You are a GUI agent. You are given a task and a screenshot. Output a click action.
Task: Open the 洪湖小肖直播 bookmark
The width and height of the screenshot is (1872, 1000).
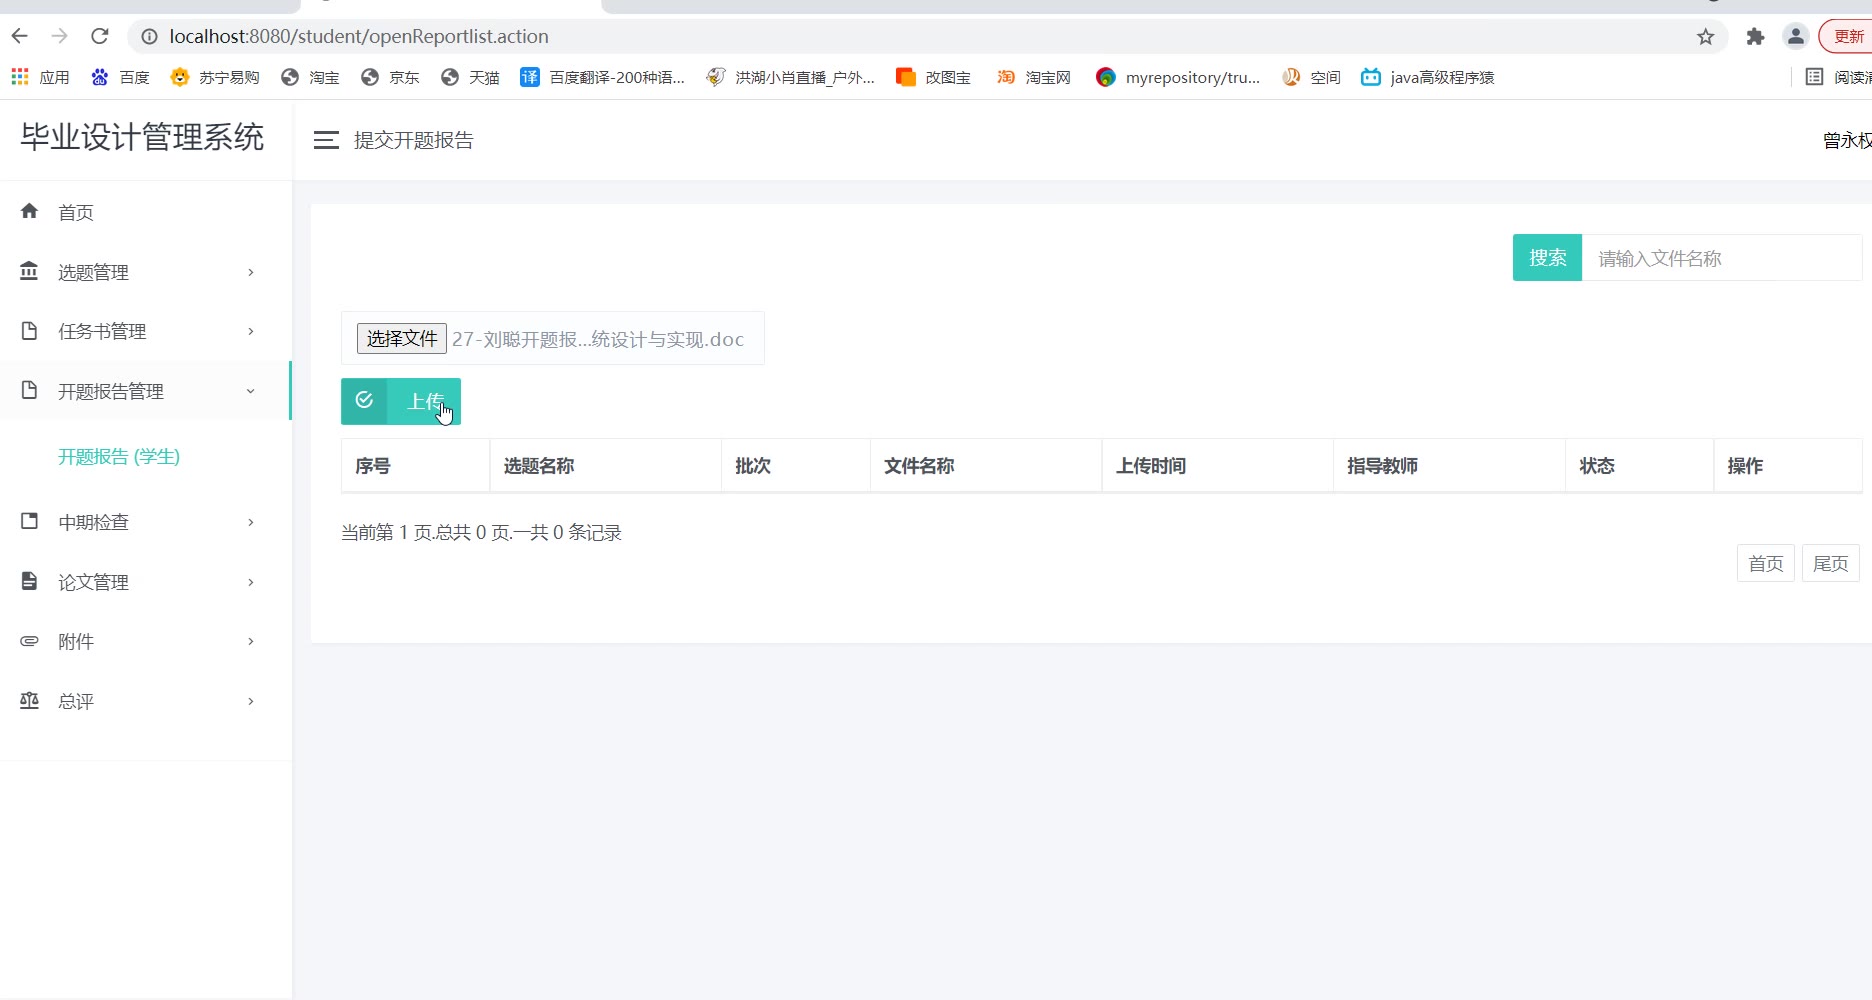coord(790,77)
